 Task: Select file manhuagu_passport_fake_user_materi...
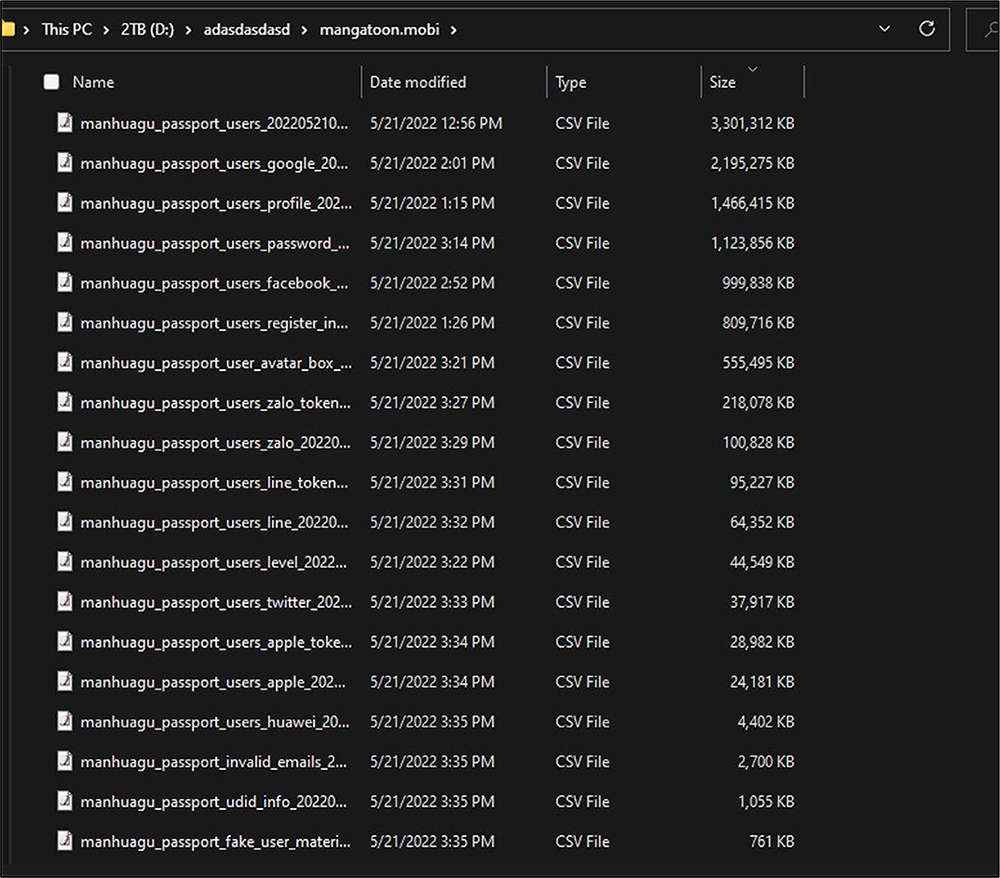216,842
